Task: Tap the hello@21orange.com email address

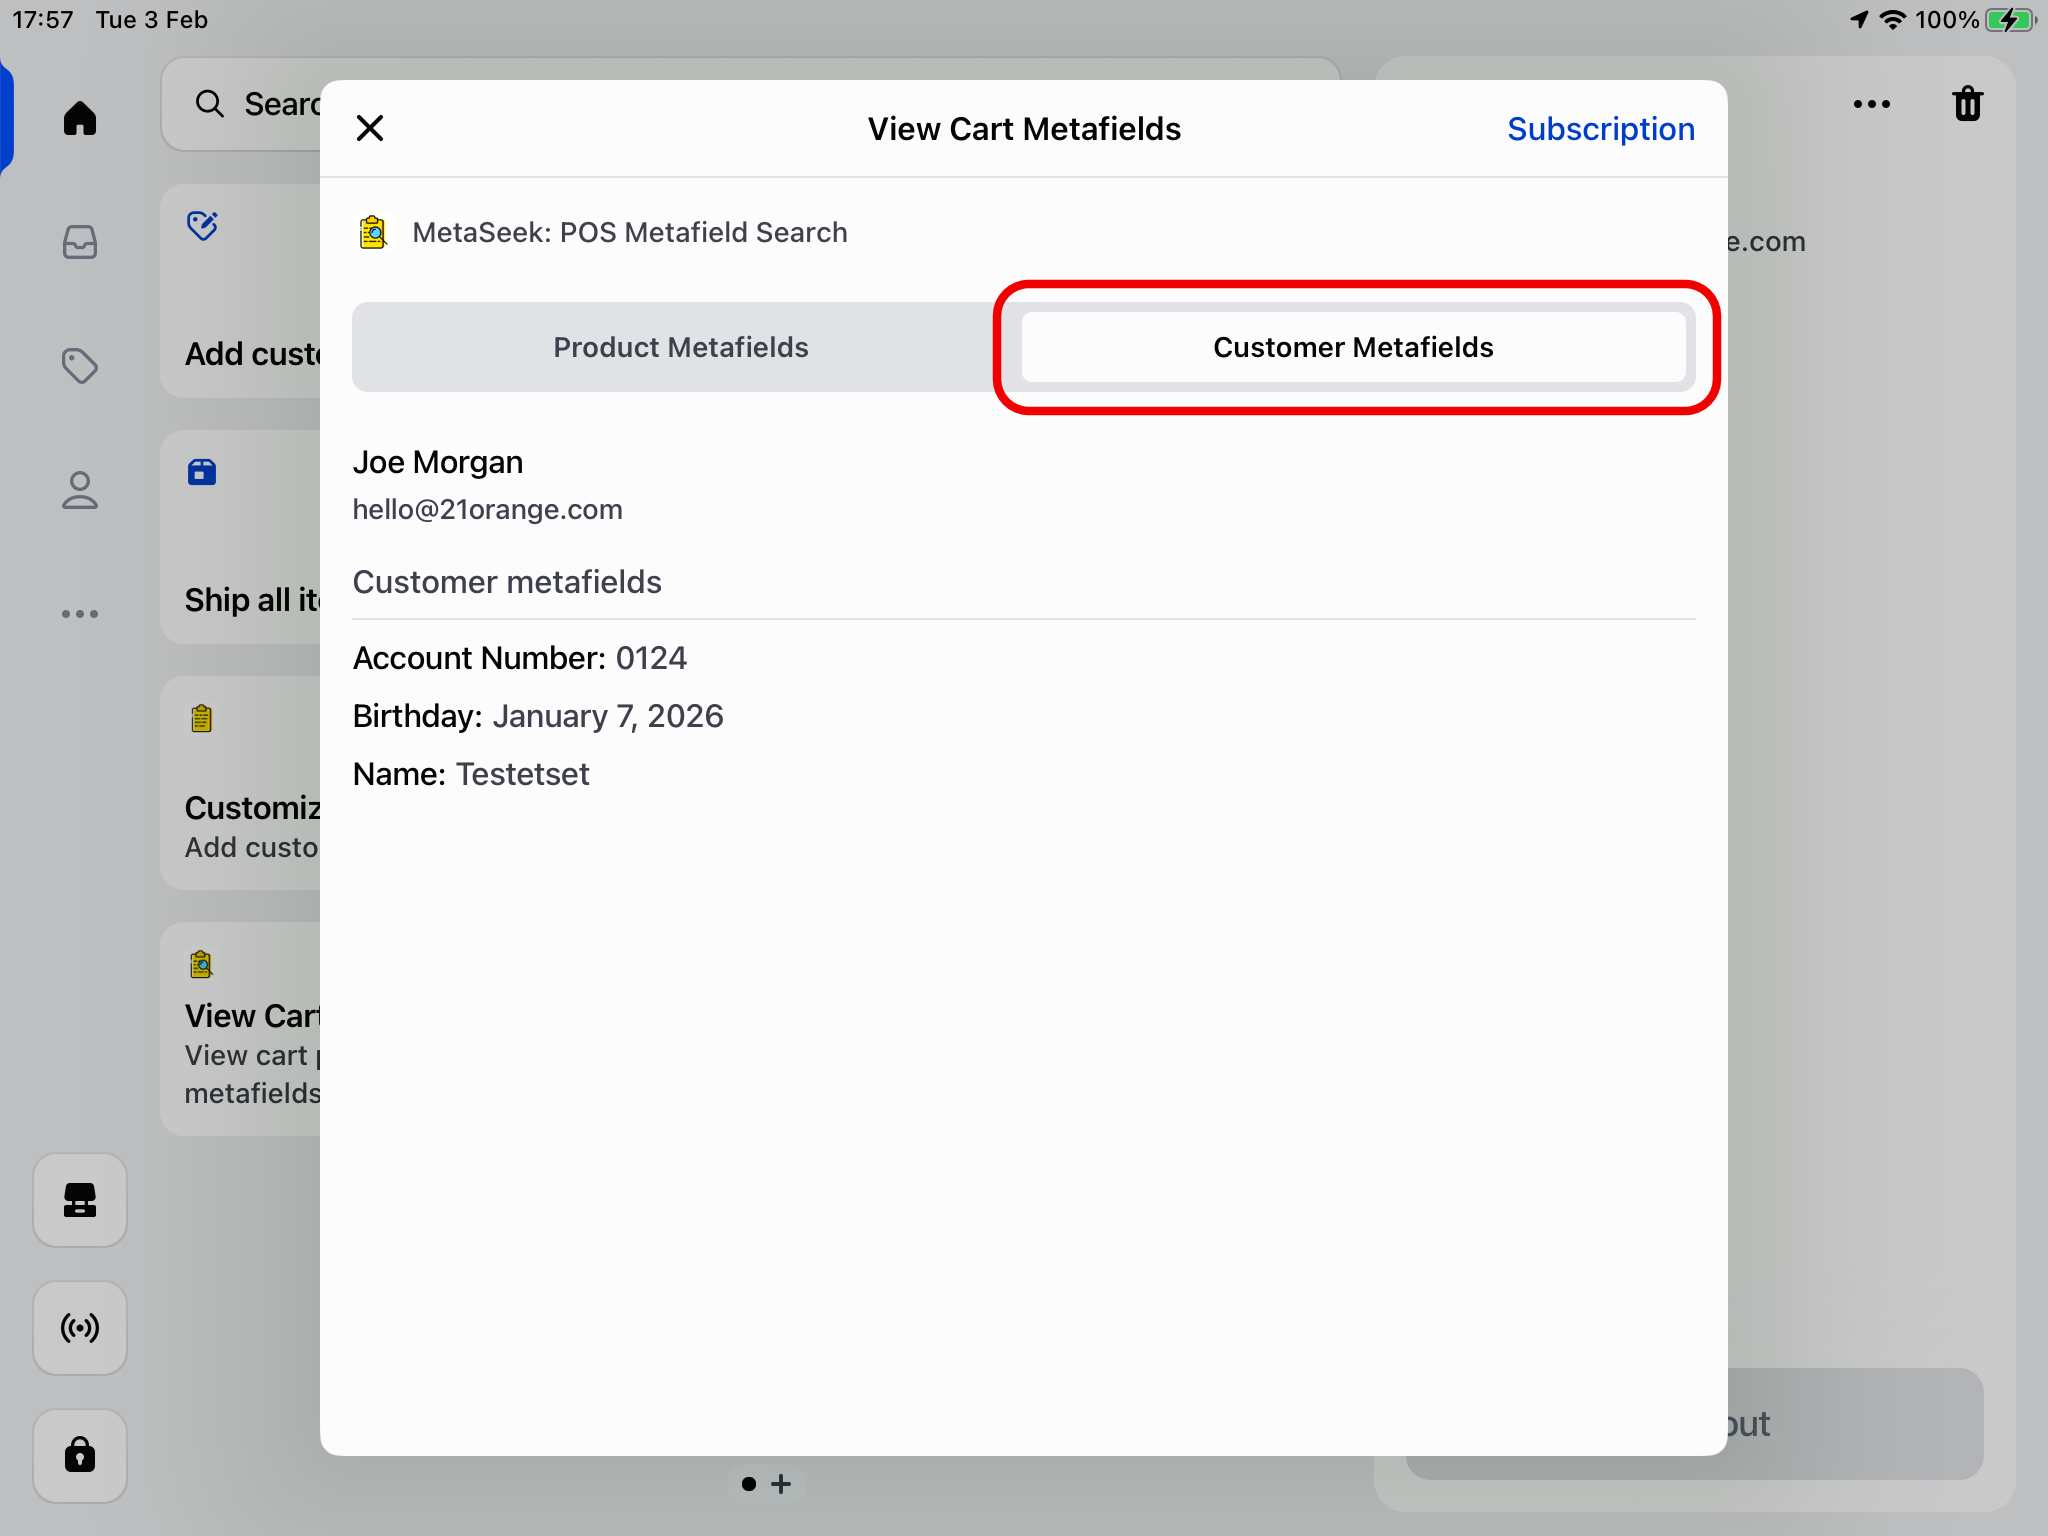Action: pos(487,510)
